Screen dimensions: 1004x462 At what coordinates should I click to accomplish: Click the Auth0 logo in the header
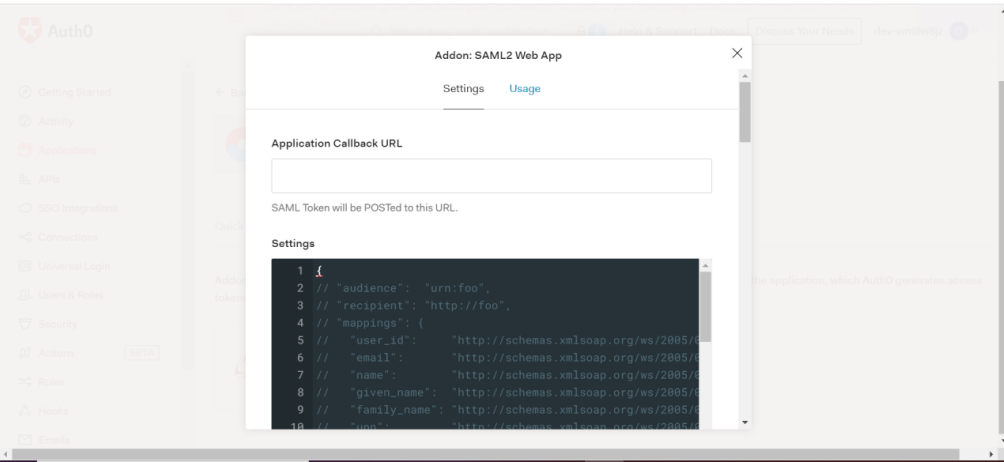point(55,30)
